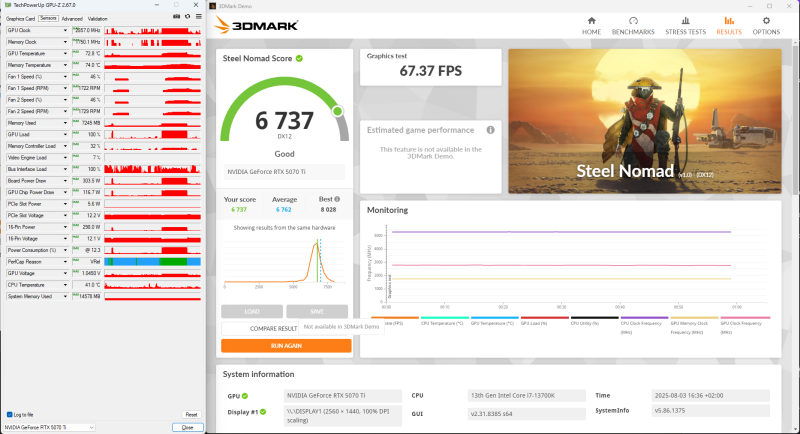Open Fan 1 Speed (%) sensor dropdown
This screenshot has width=800, height=434.
[65, 76]
